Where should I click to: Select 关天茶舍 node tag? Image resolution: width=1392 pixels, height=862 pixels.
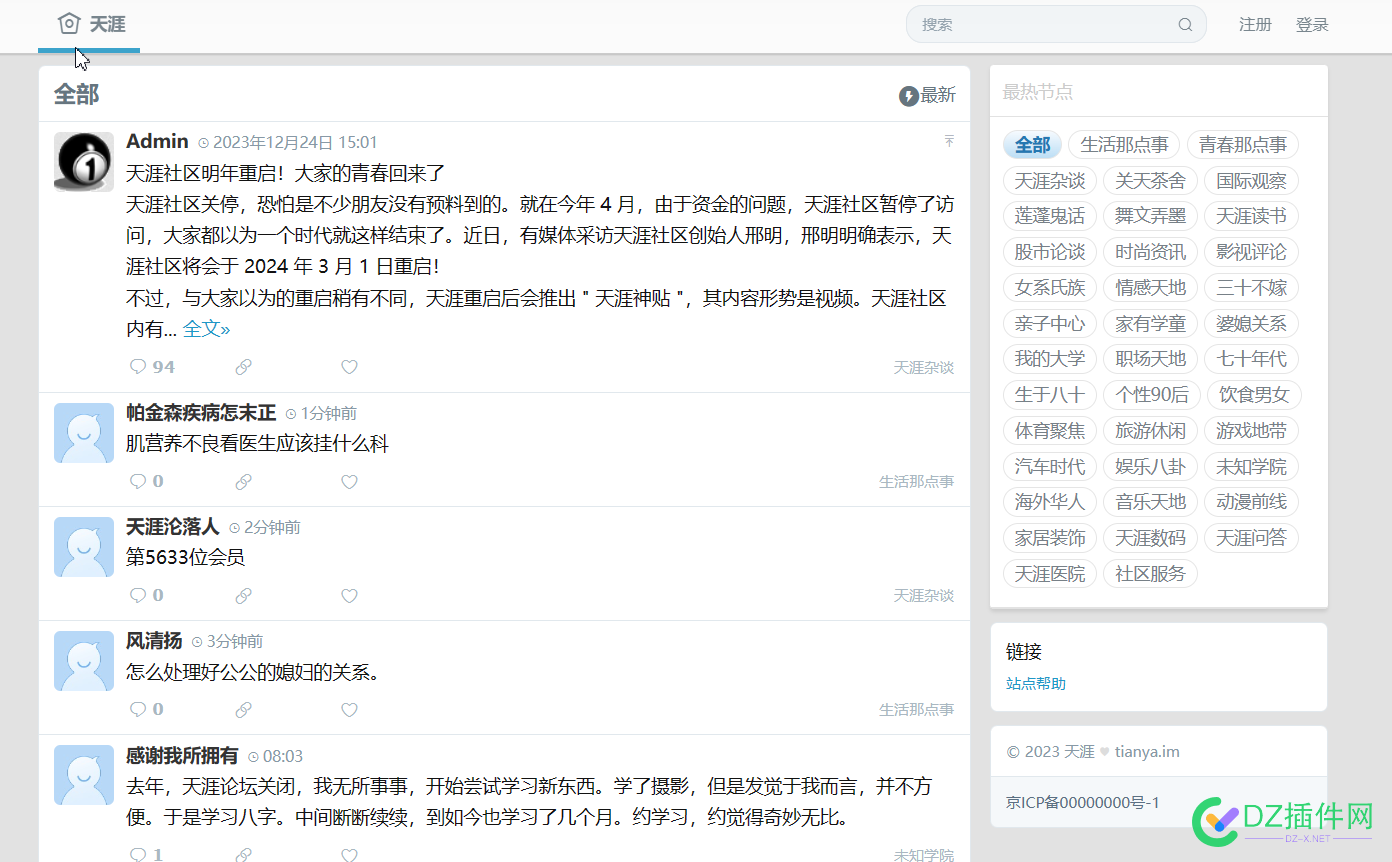coord(1150,181)
